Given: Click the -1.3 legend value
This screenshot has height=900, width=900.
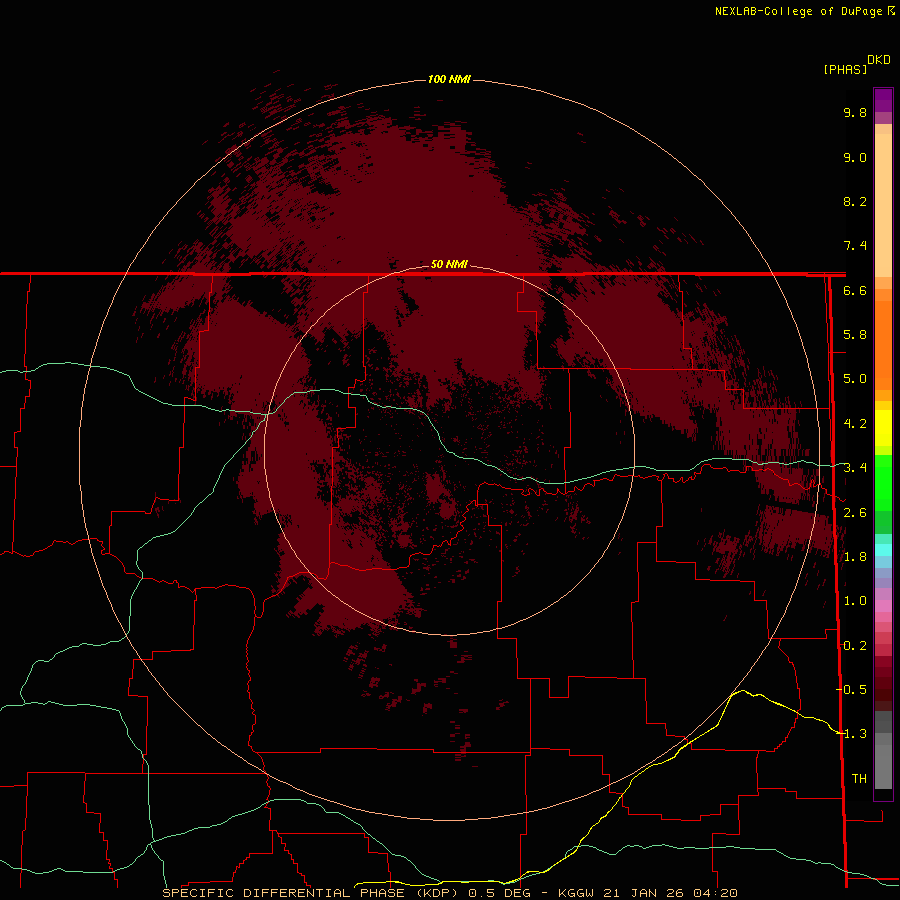Looking at the screenshot, I should point(851,734).
